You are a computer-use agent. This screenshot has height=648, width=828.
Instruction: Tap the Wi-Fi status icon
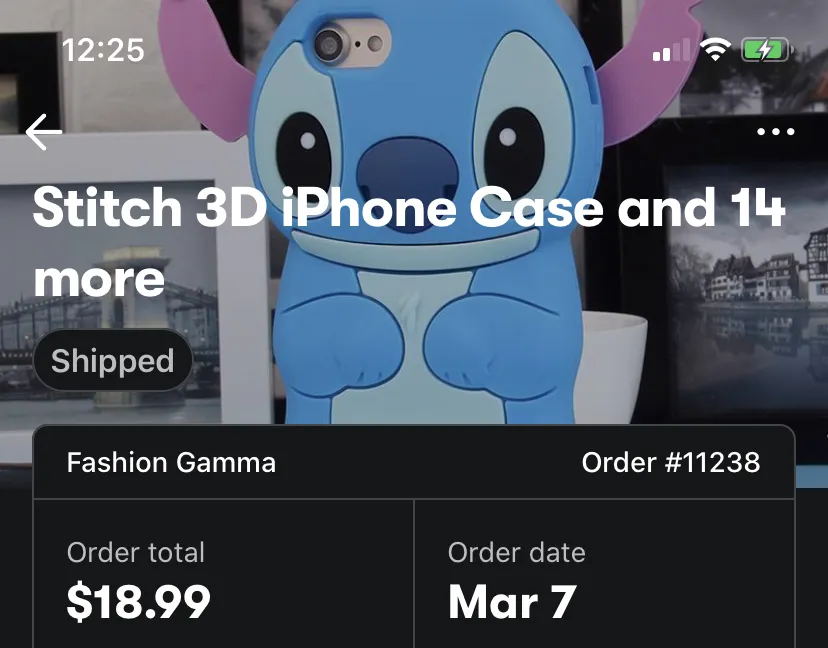click(715, 50)
